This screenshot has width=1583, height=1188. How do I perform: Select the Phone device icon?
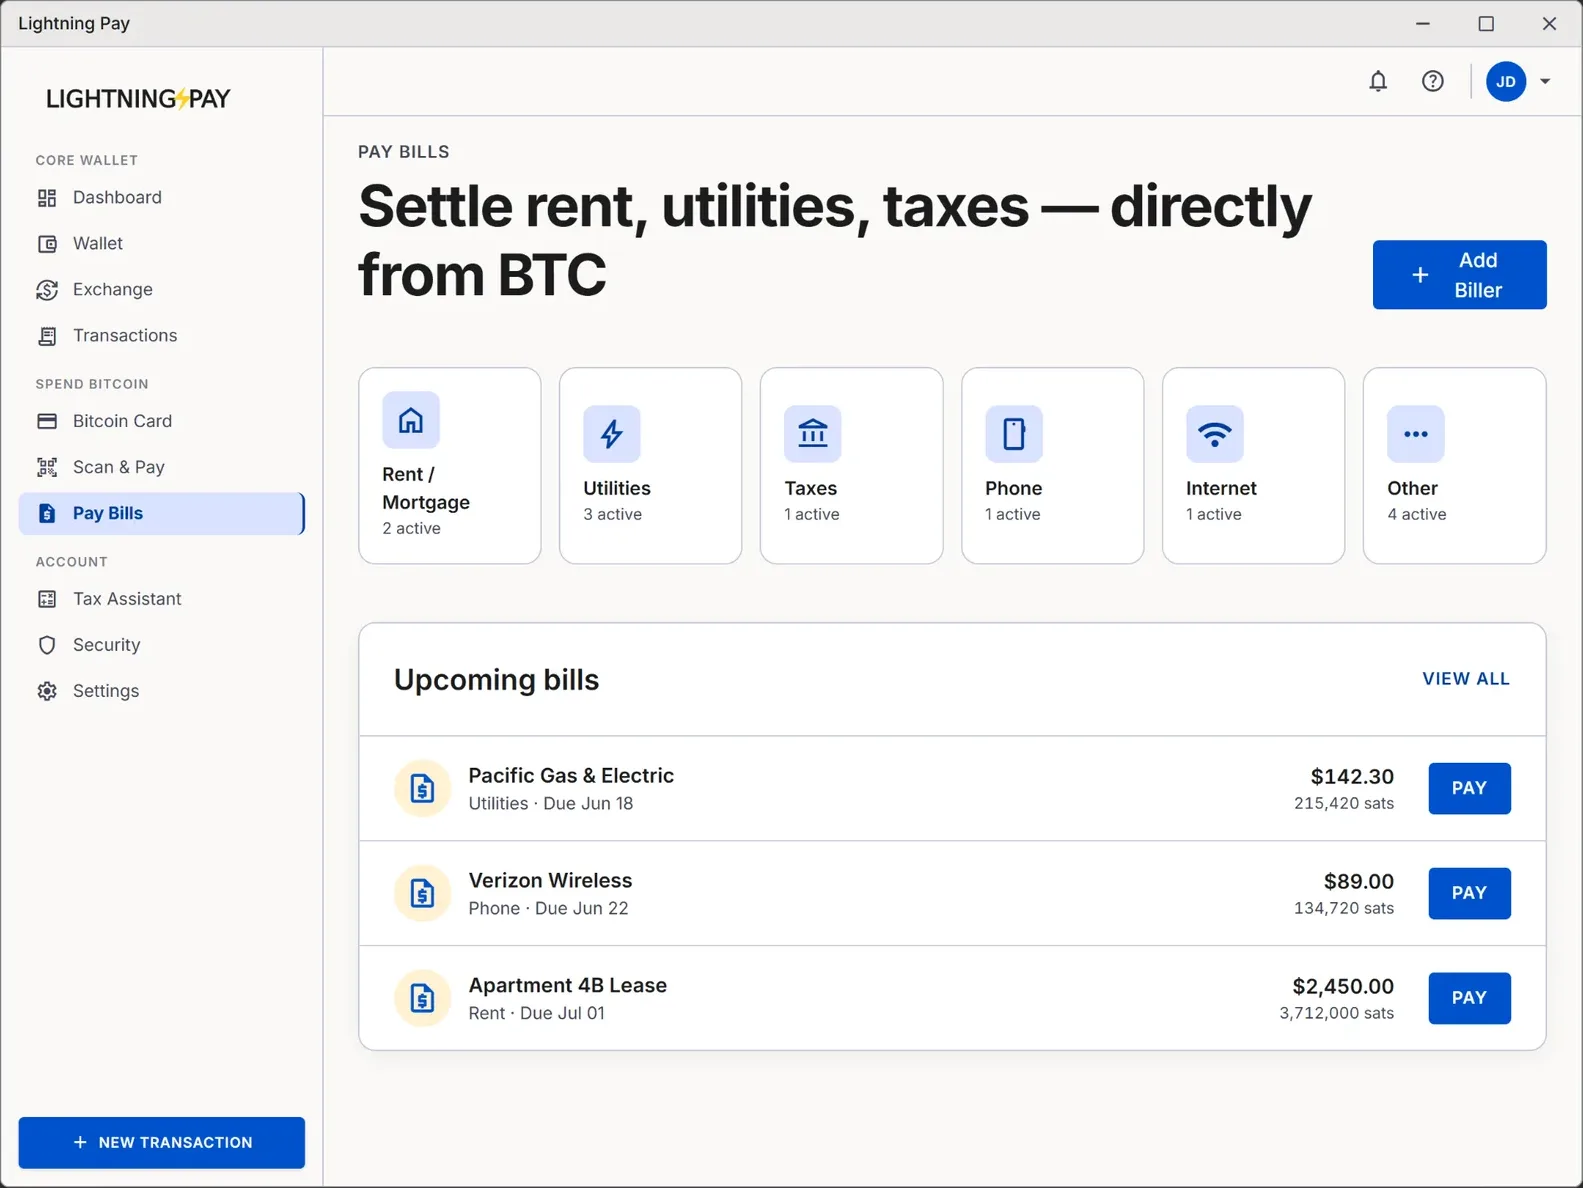point(1014,434)
